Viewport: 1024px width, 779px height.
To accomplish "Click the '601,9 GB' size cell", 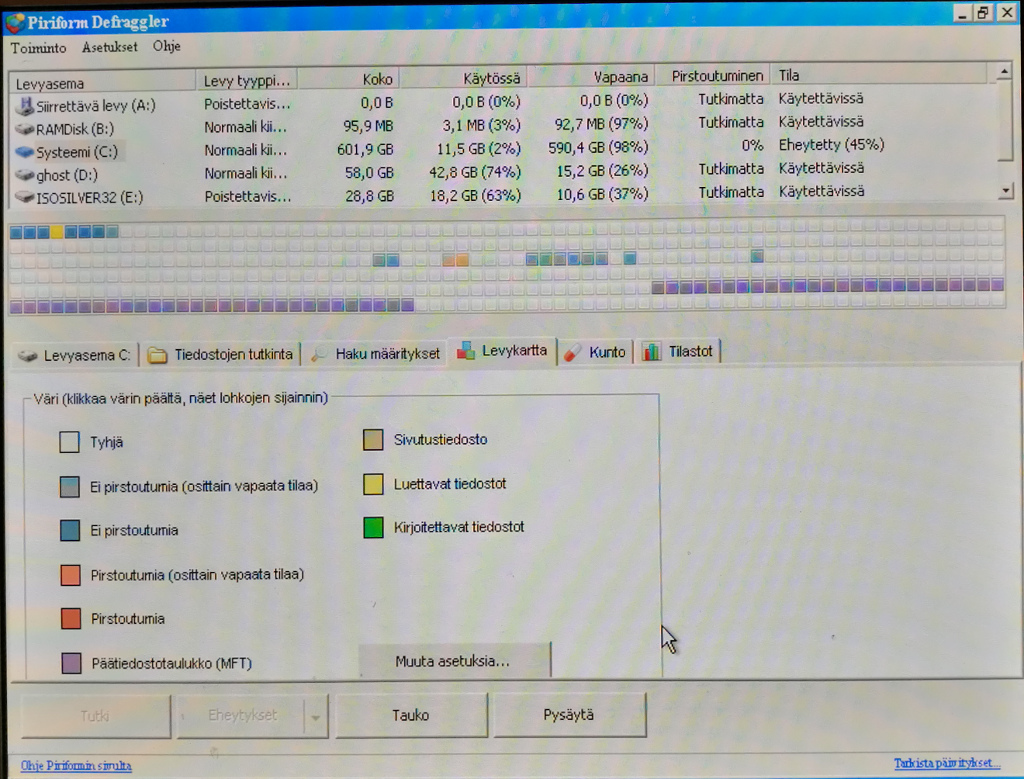I will tap(365, 149).
